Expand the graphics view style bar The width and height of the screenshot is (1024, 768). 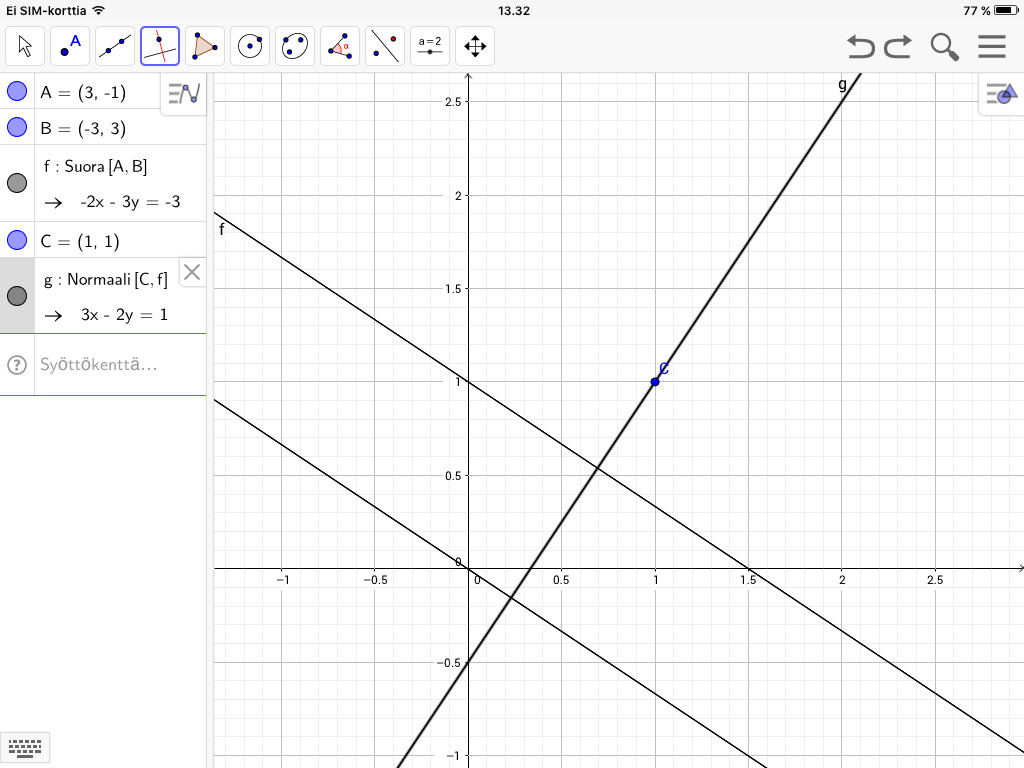1001,94
